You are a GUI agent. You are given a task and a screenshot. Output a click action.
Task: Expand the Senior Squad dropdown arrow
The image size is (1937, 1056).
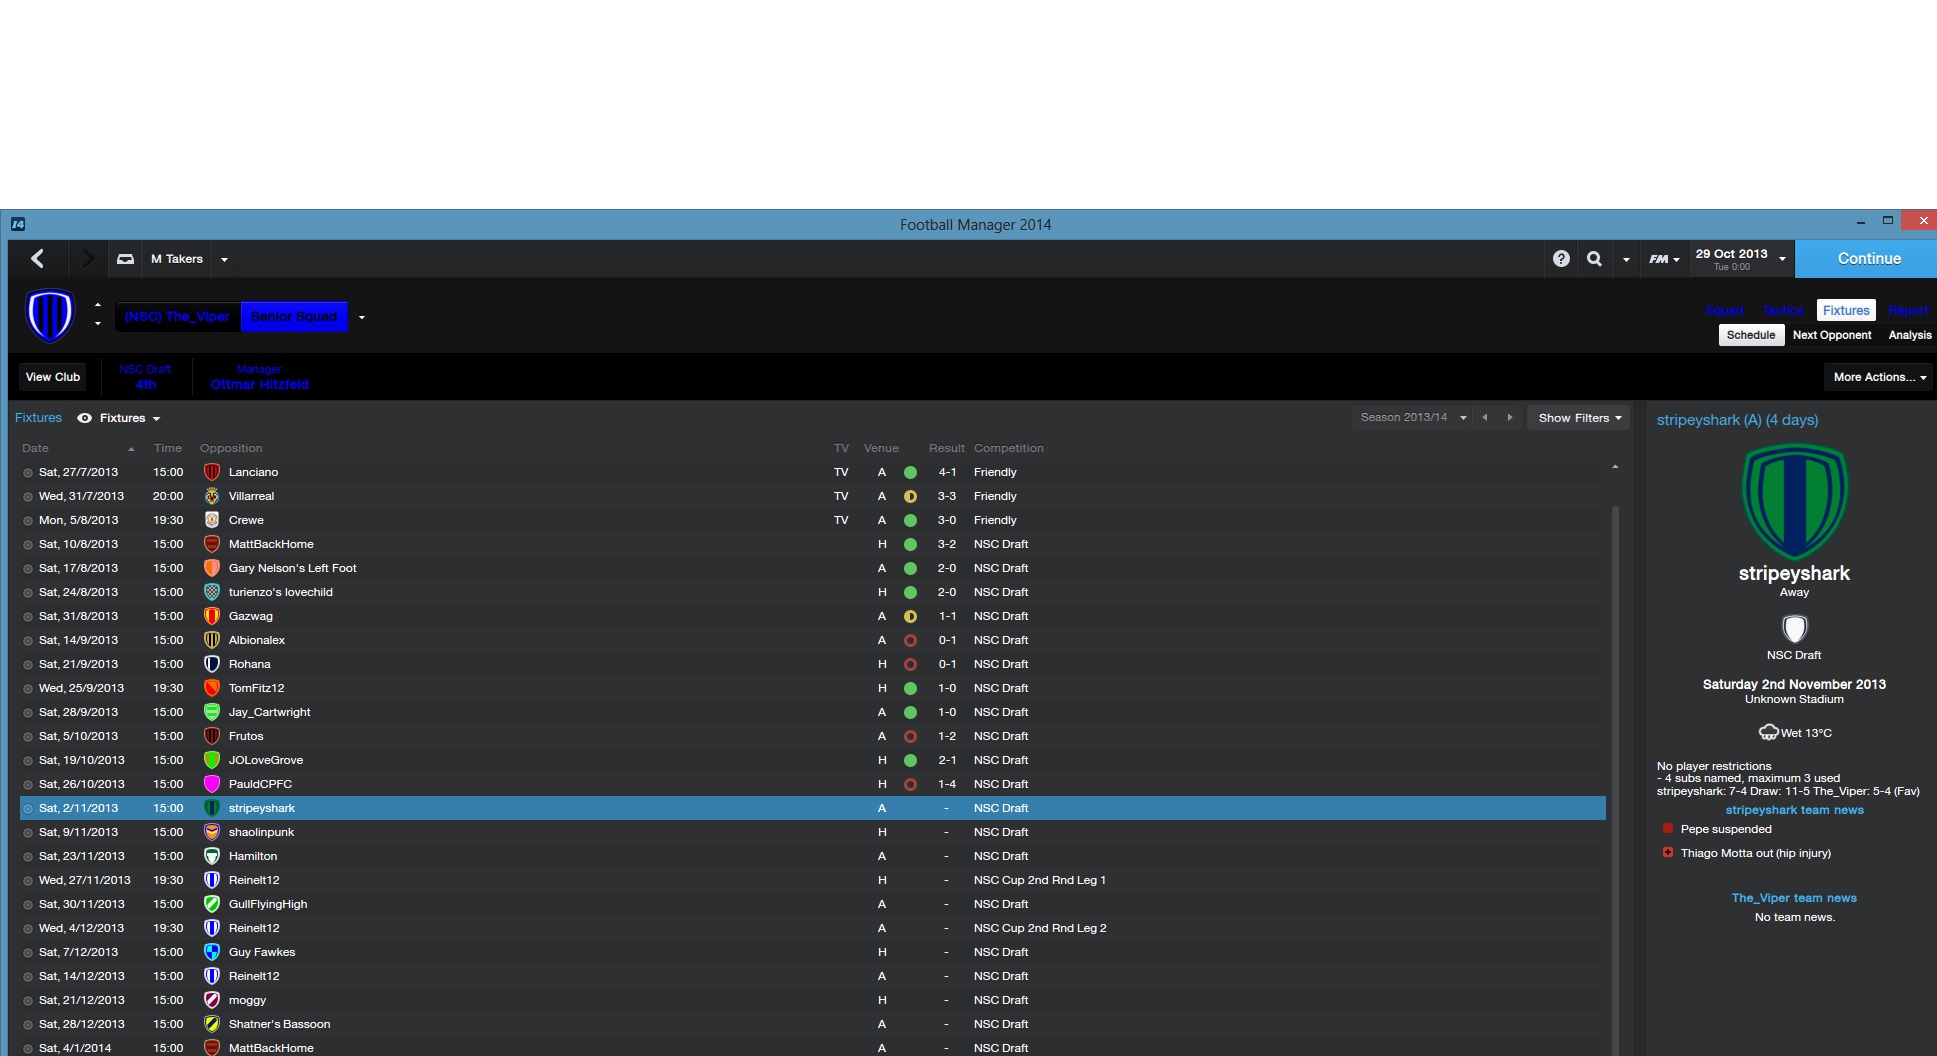coord(362,318)
